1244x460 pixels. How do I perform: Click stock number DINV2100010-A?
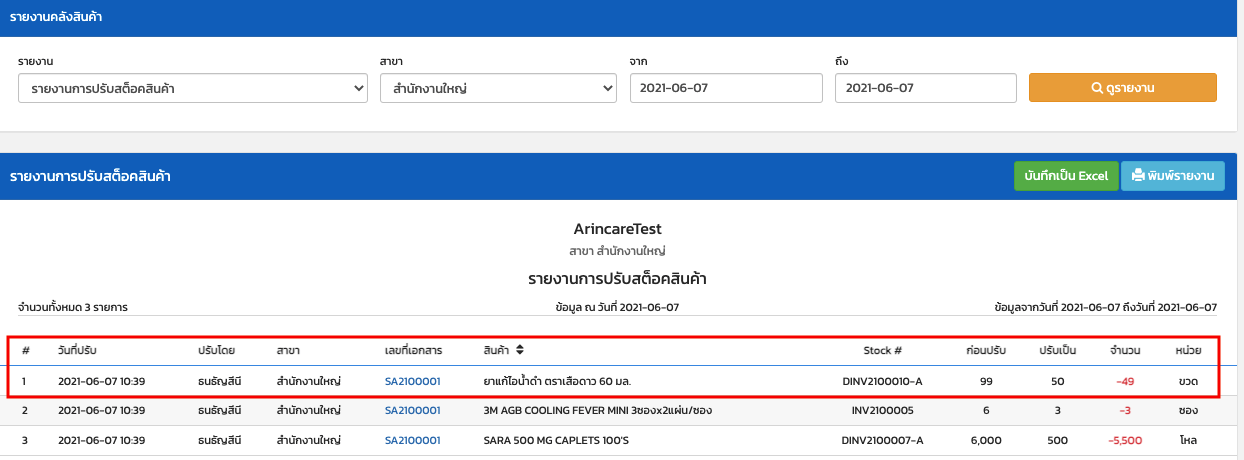coord(882,381)
